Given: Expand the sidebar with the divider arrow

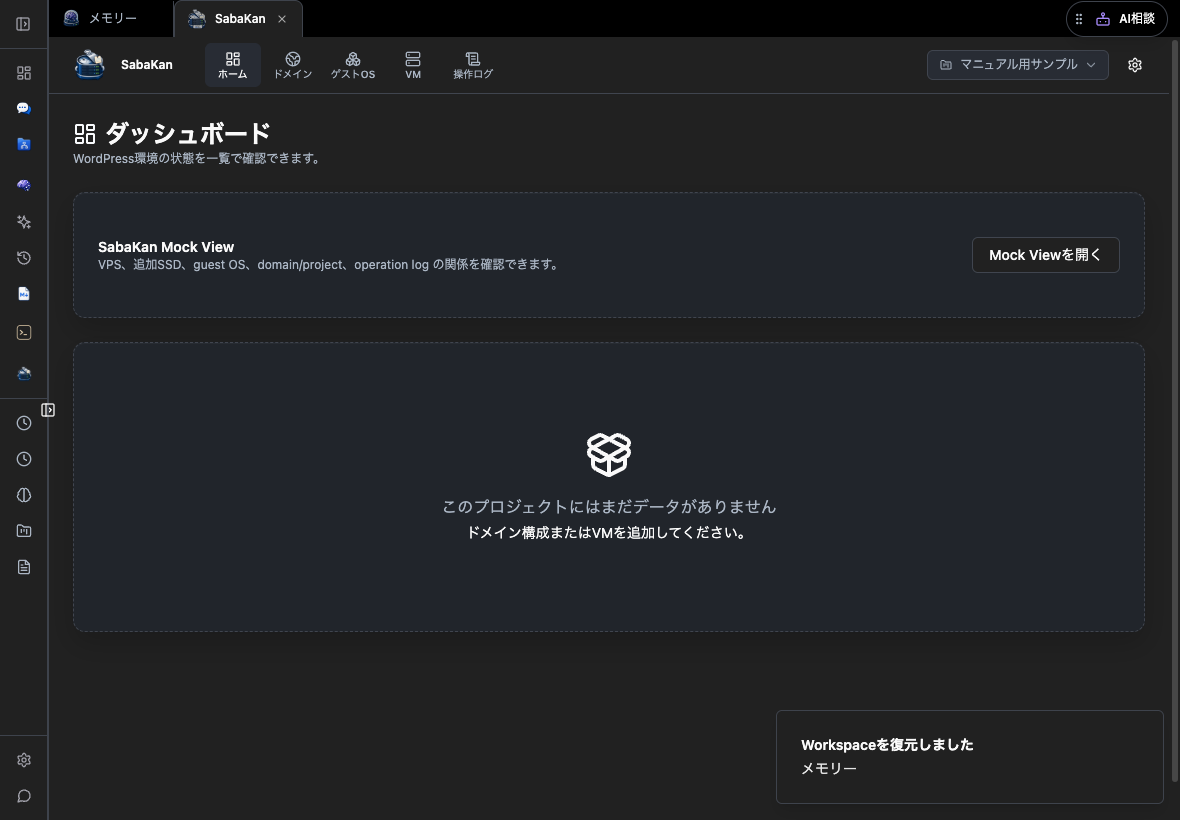Looking at the screenshot, I should point(47,410).
